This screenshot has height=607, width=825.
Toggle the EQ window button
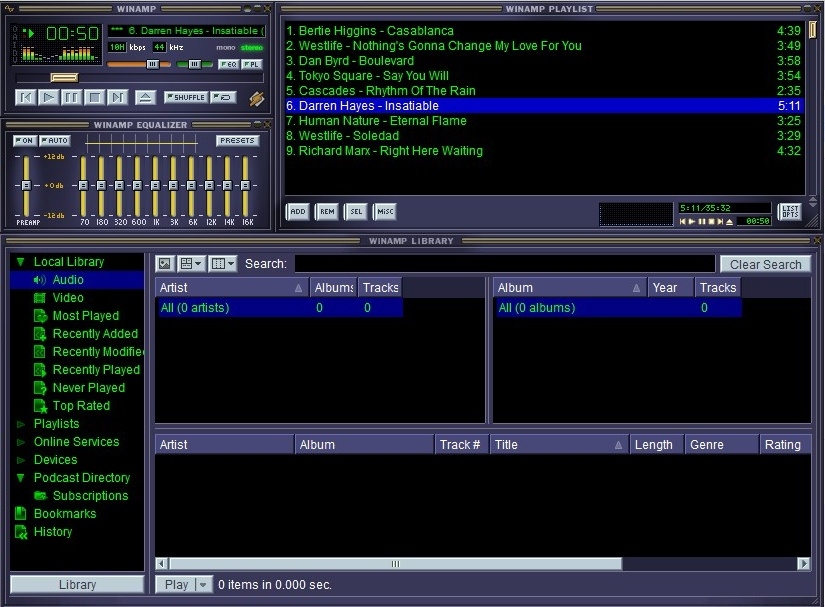coord(229,64)
